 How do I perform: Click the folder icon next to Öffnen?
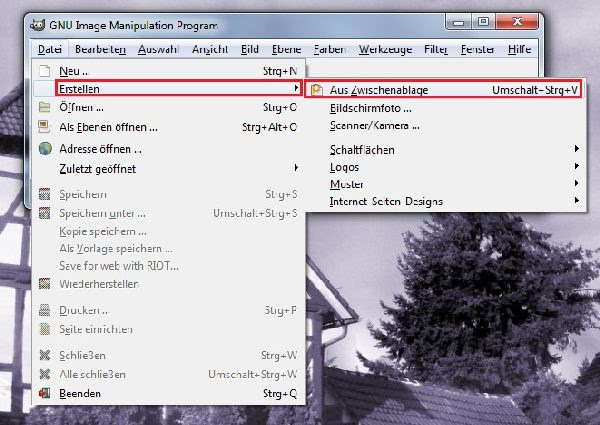click(x=44, y=107)
